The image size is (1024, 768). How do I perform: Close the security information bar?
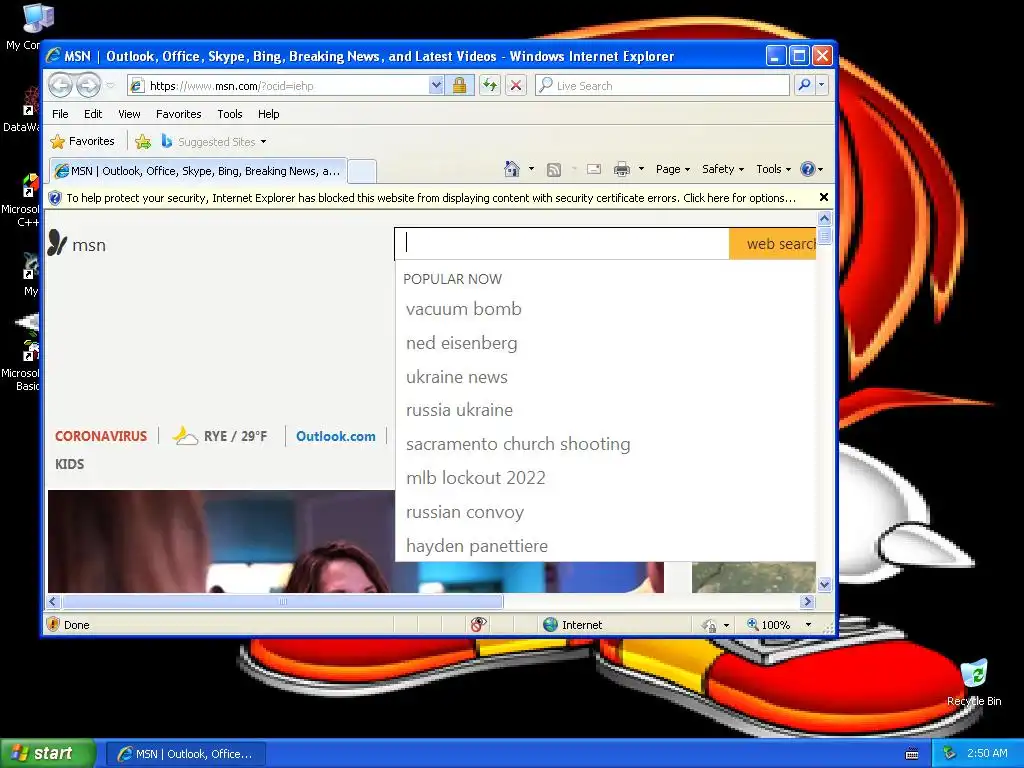click(824, 197)
